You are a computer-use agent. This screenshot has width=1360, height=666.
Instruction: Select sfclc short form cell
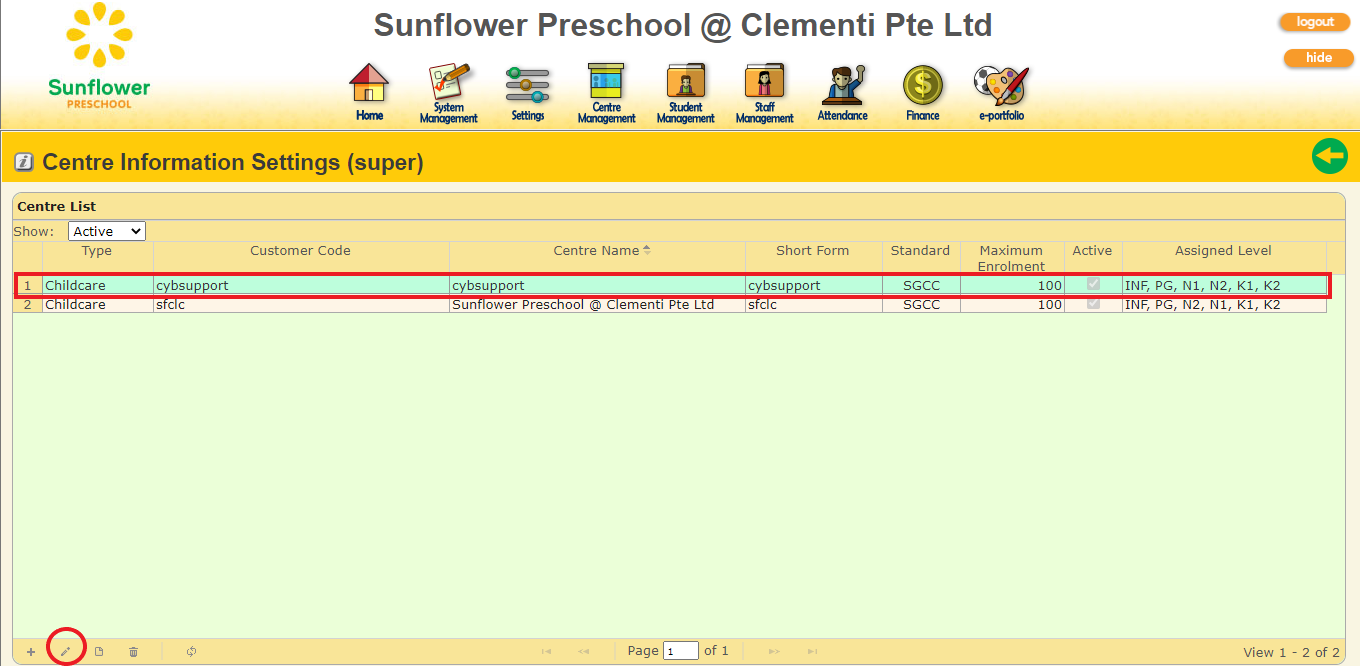[813, 304]
